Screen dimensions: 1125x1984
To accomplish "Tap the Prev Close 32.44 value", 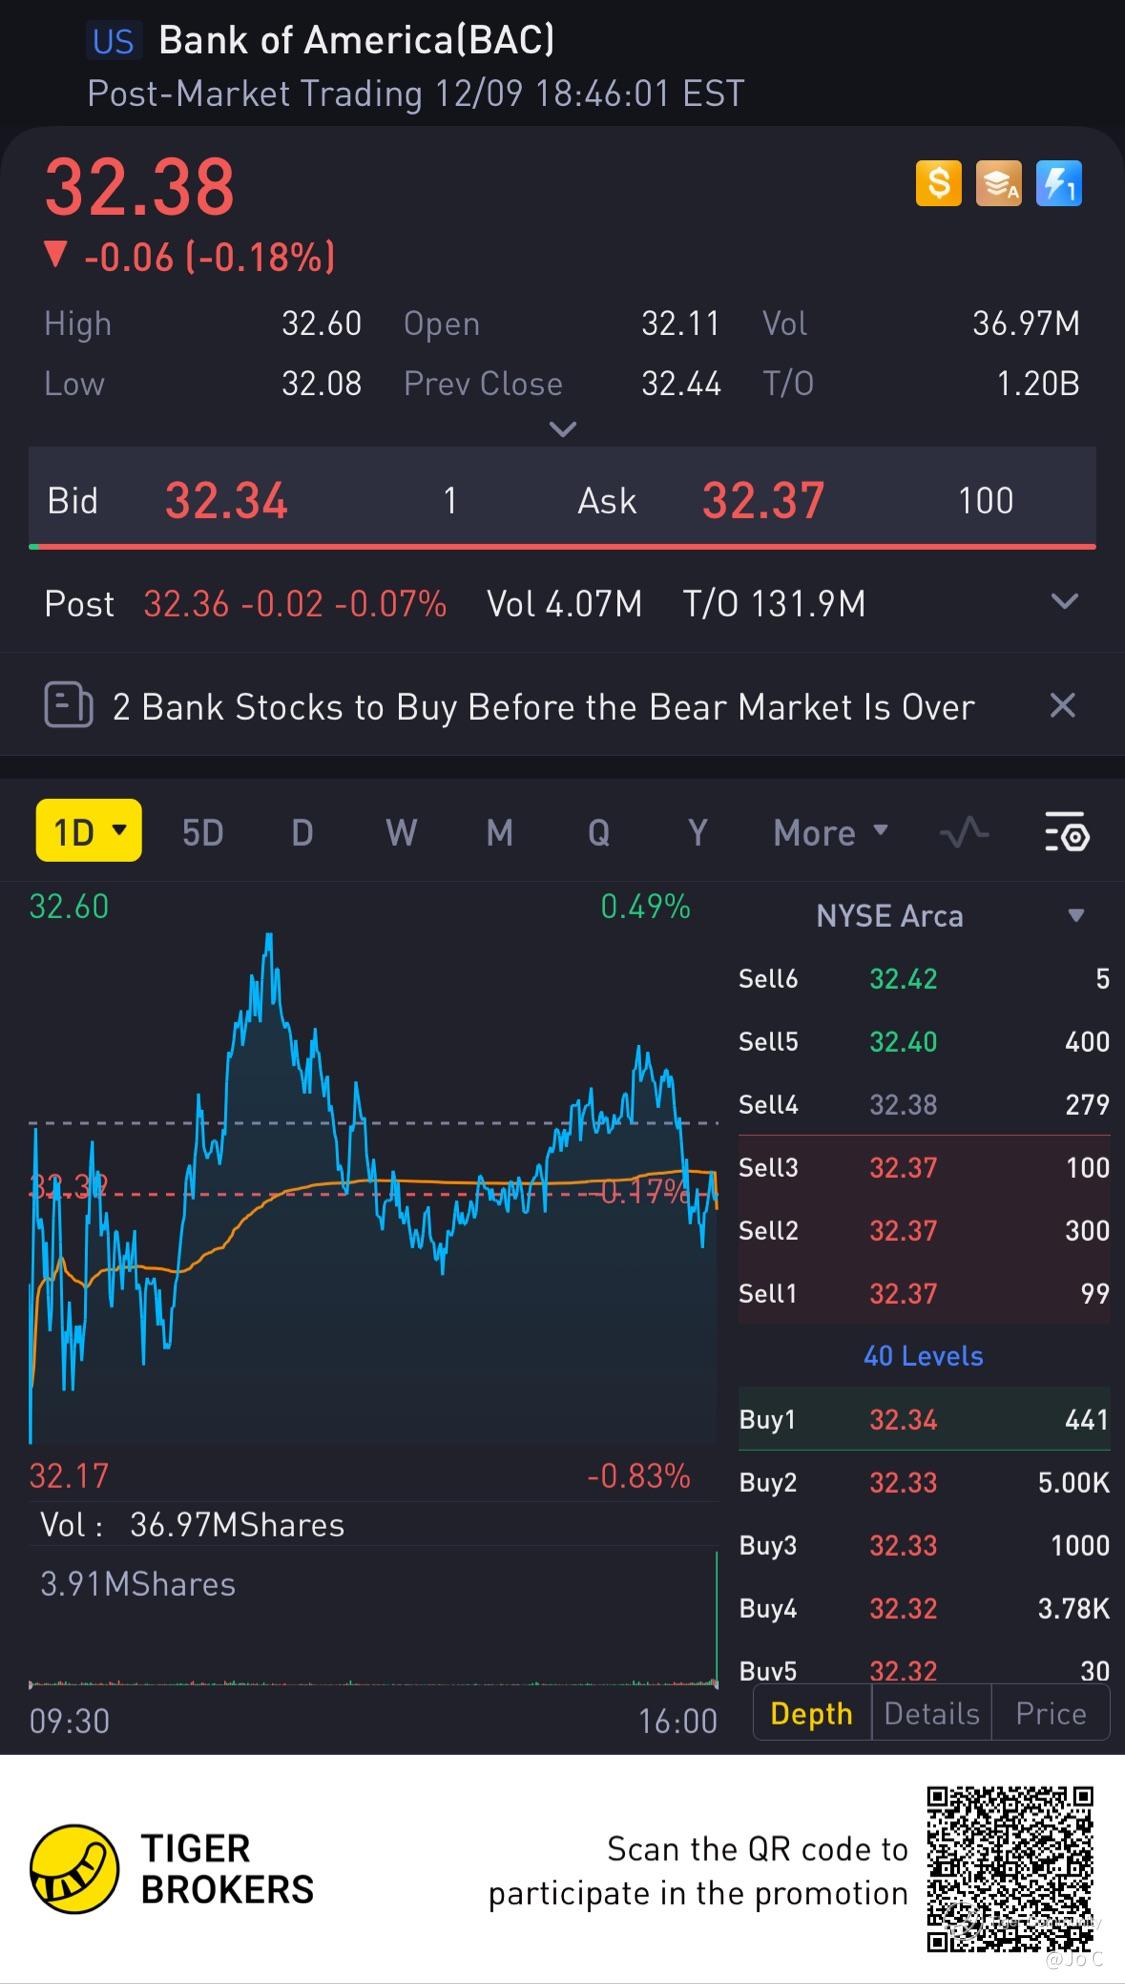I will (x=681, y=383).
